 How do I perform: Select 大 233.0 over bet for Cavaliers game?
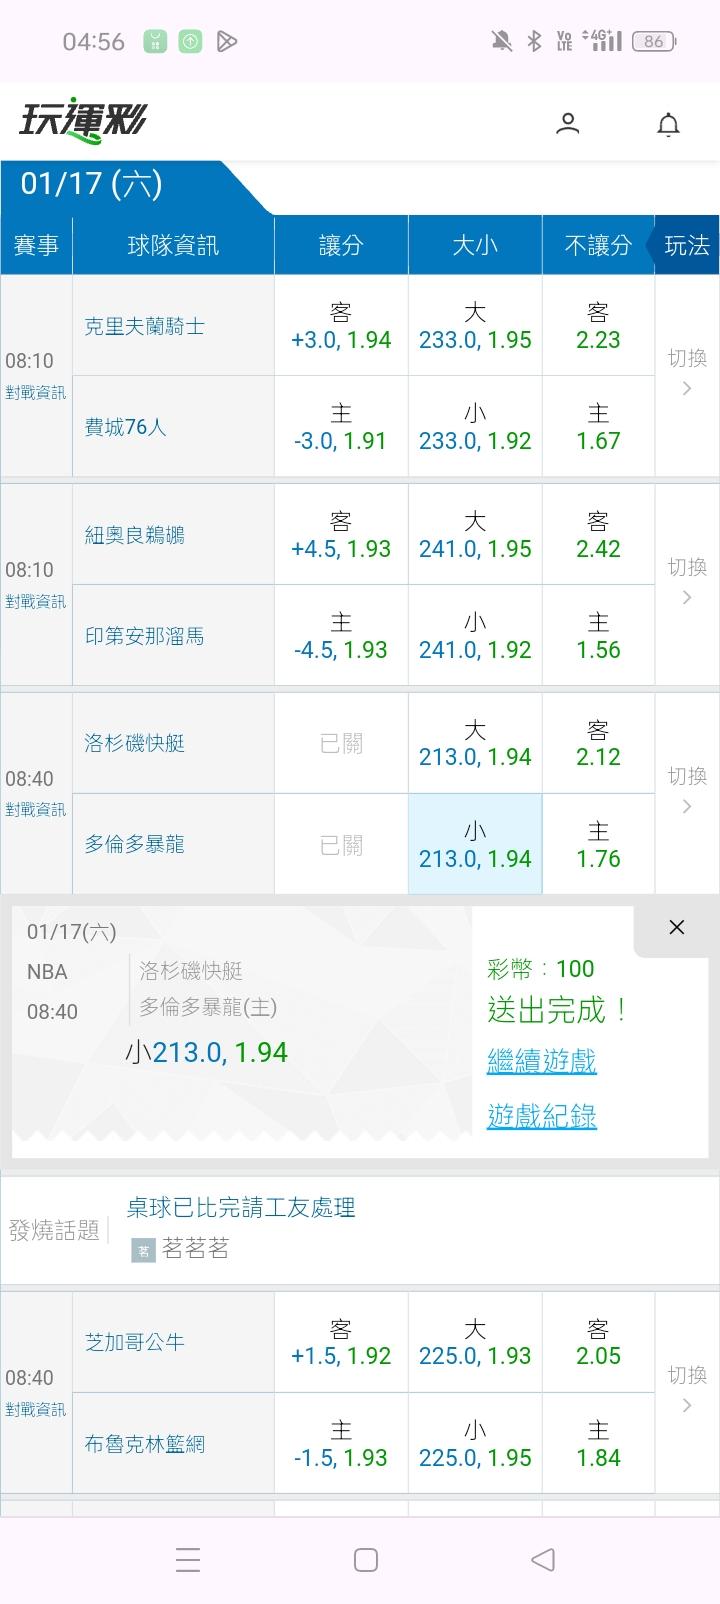pyautogui.click(x=475, y=326)
